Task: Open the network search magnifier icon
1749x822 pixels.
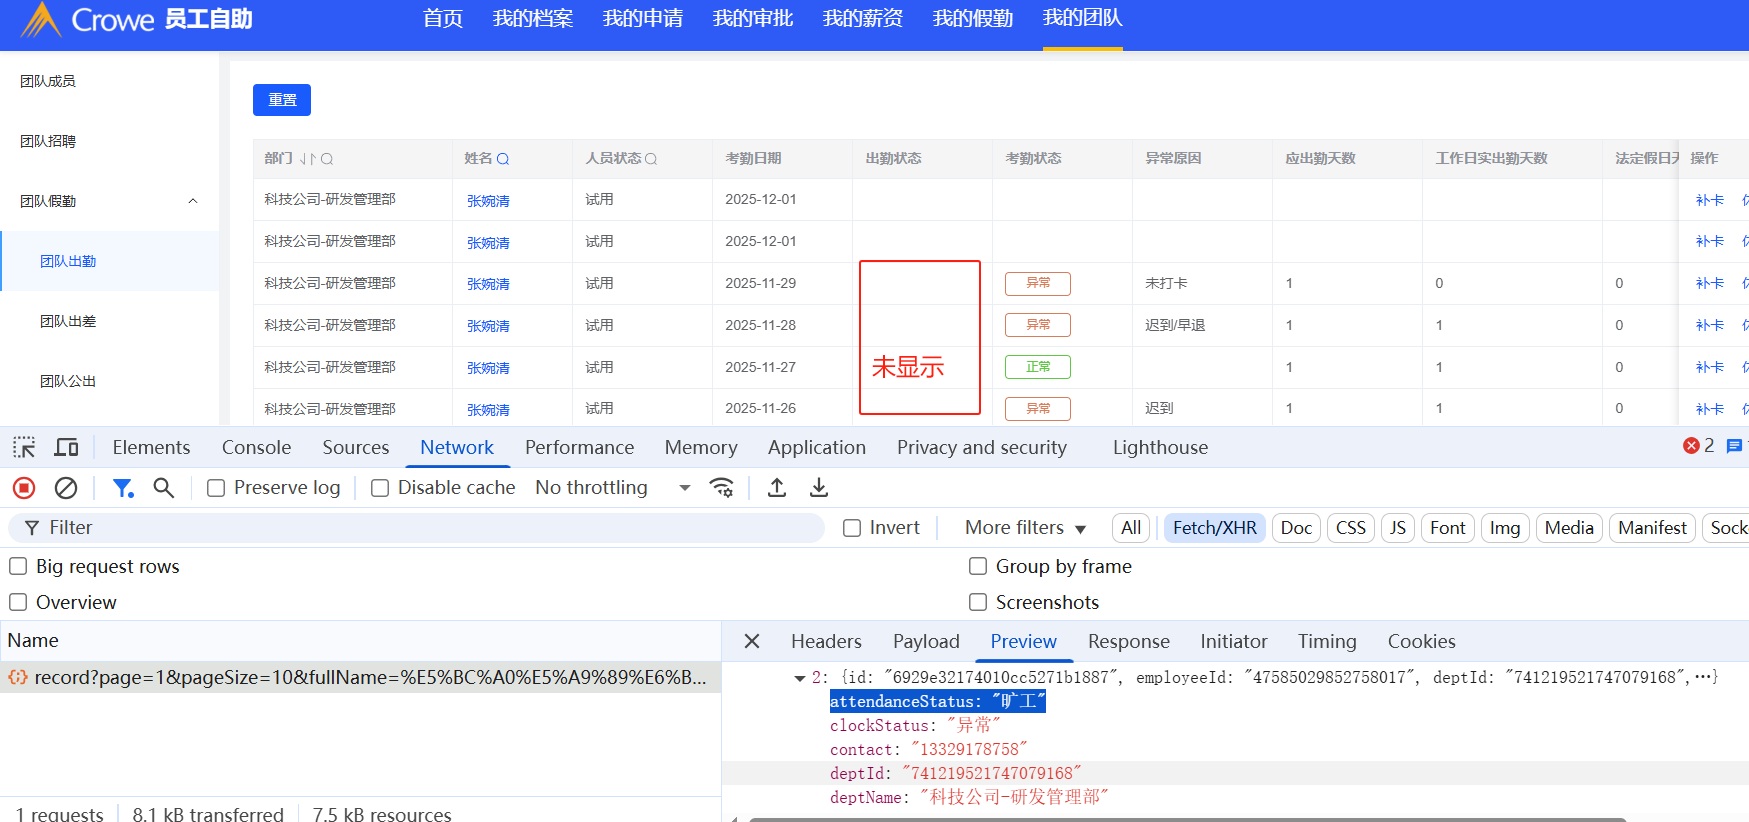Action: (x=163, y=488)
